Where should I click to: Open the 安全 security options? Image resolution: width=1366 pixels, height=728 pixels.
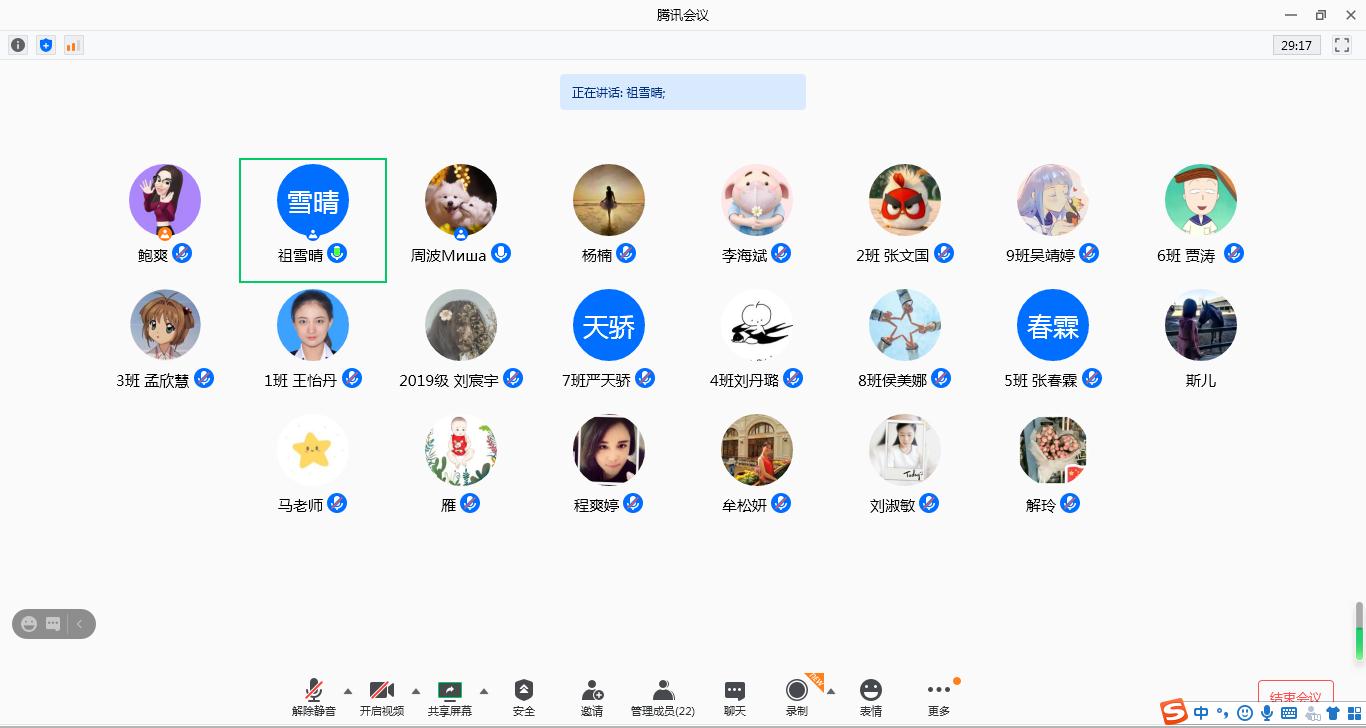pos(524,698)
